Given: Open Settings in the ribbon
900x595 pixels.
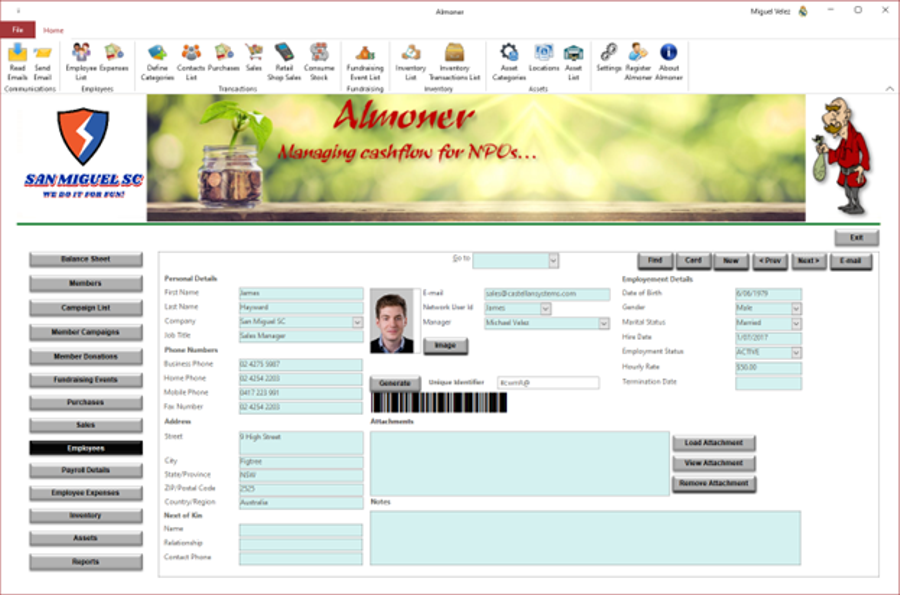Looking at the screenshot, I should tap(608, 58).
